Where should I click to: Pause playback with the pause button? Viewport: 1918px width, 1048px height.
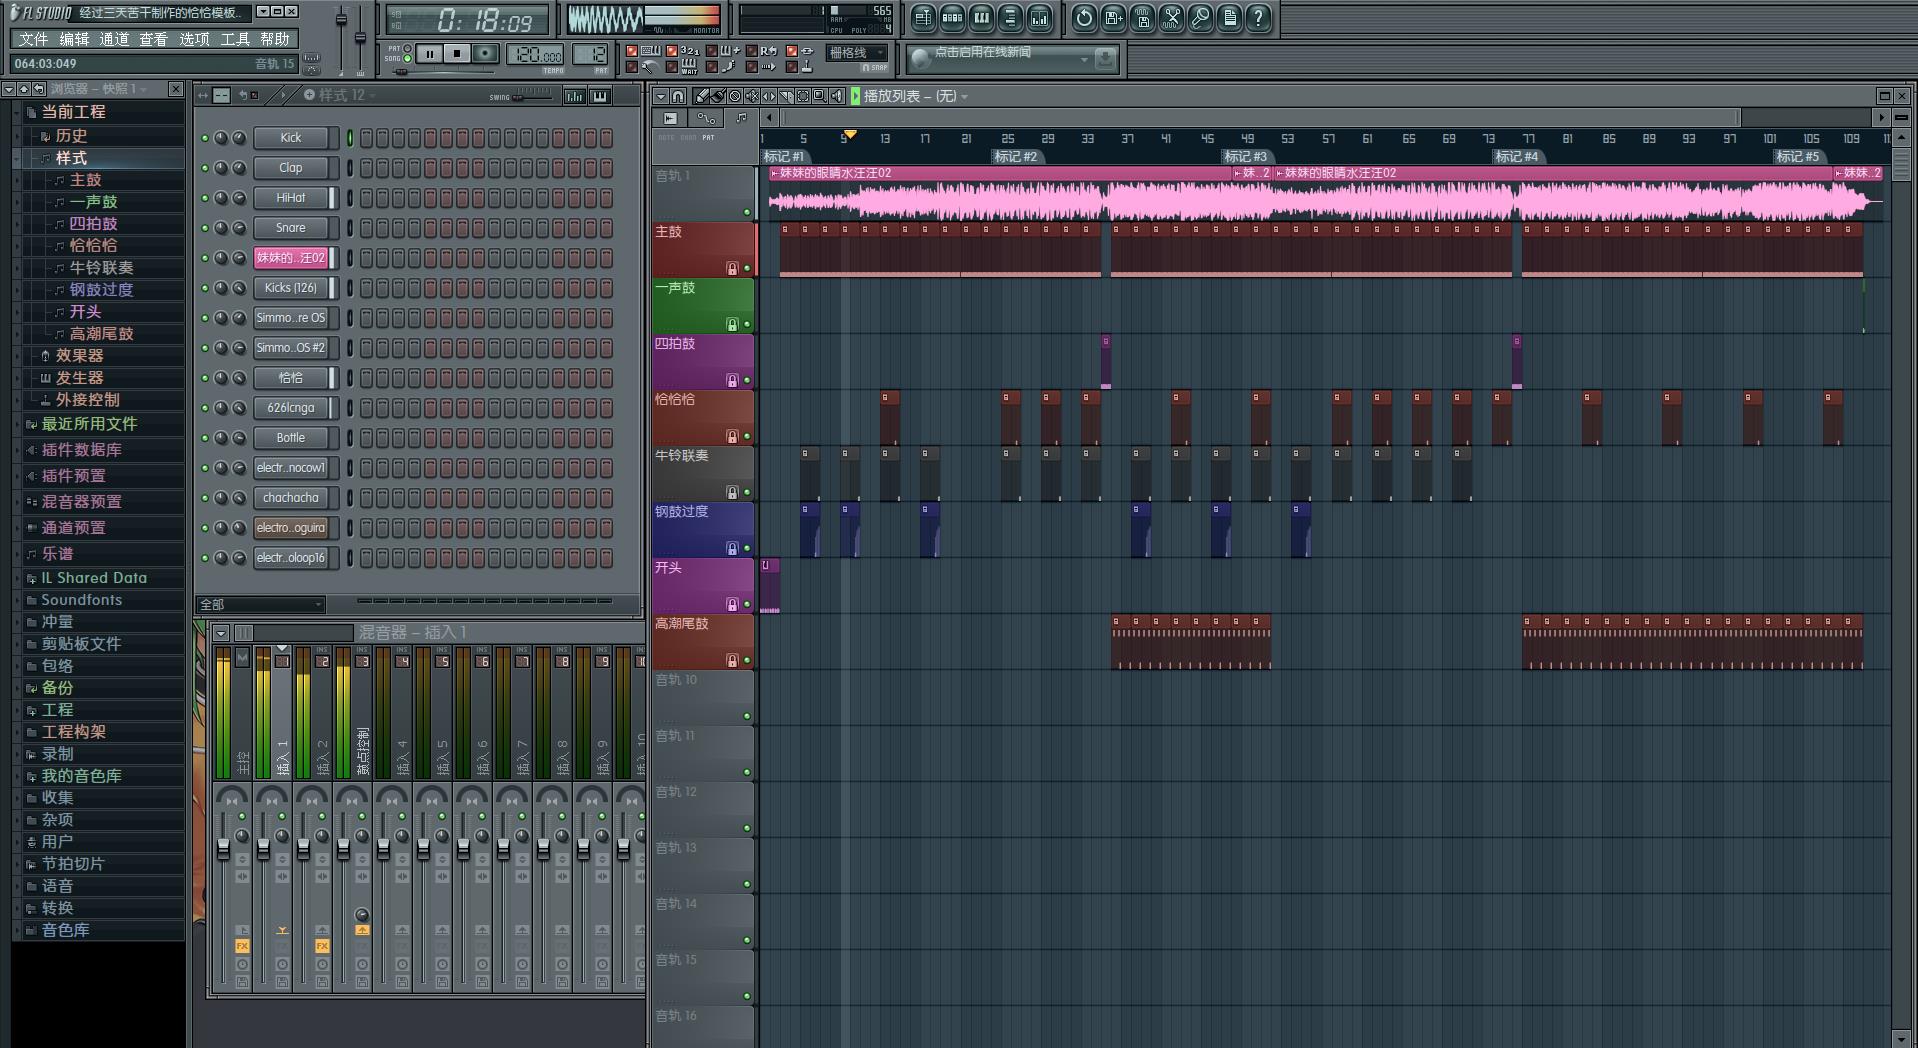point(429,53)
